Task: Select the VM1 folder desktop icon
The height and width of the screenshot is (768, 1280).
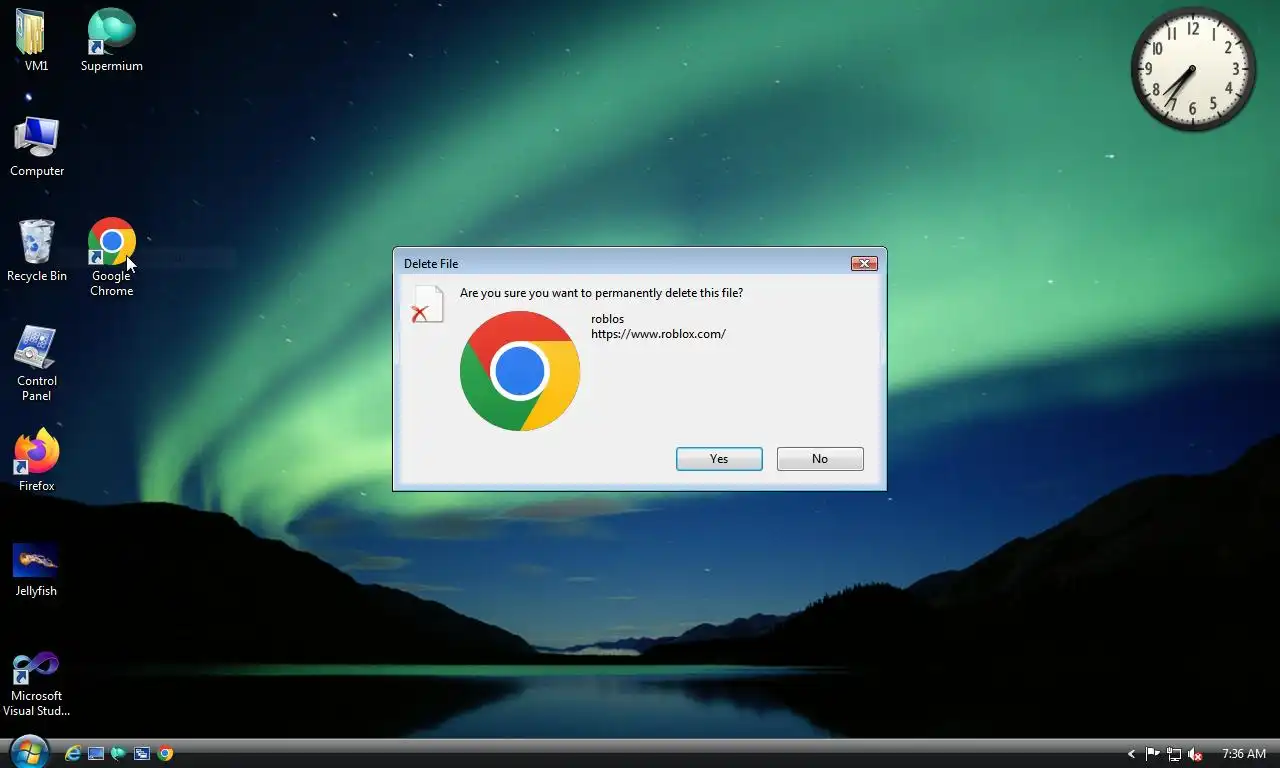Action: point(36,40)
